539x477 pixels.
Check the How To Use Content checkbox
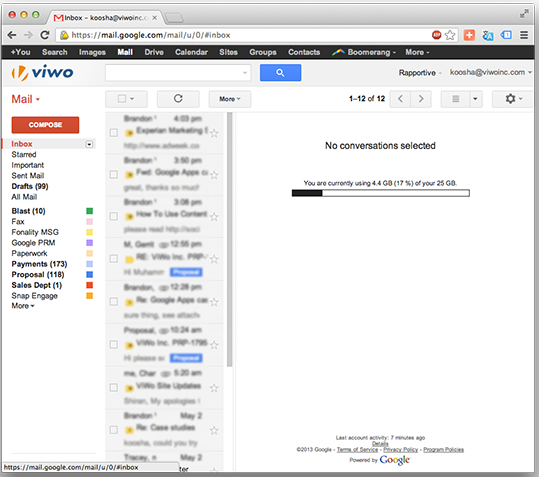113,216
